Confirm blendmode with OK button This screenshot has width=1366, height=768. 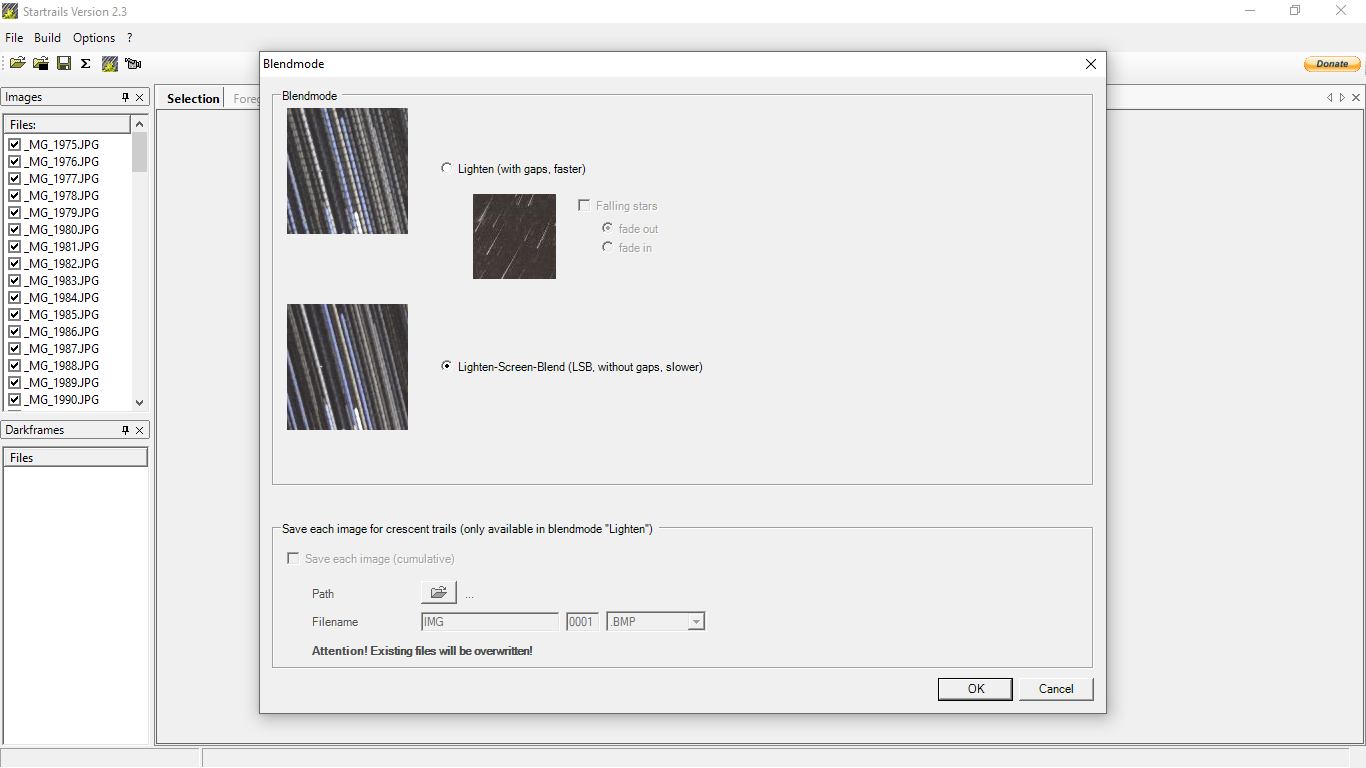pyautogui.click(x=976, y=689)
